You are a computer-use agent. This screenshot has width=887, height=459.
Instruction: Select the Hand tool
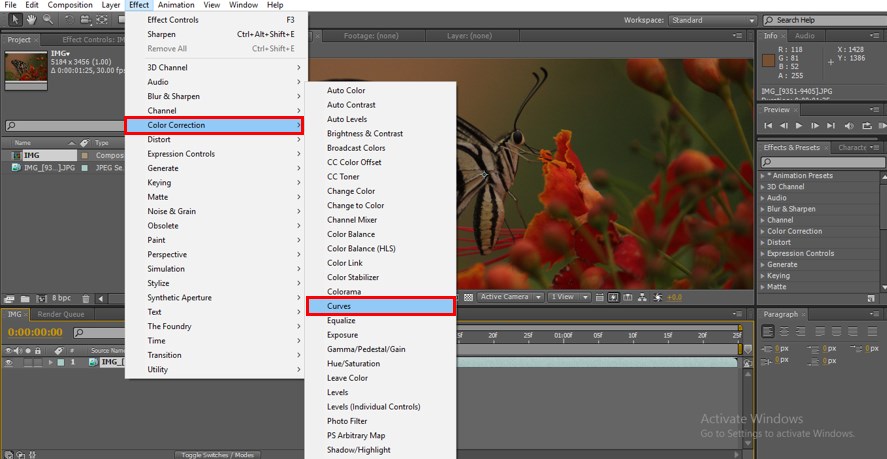31,19
